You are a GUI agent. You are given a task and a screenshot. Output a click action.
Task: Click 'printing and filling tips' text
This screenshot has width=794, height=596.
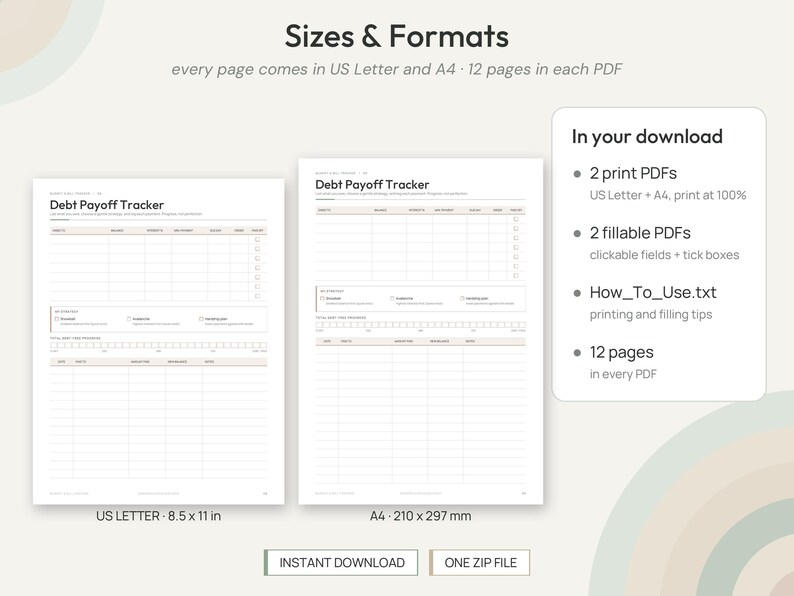tap(651, 314)
